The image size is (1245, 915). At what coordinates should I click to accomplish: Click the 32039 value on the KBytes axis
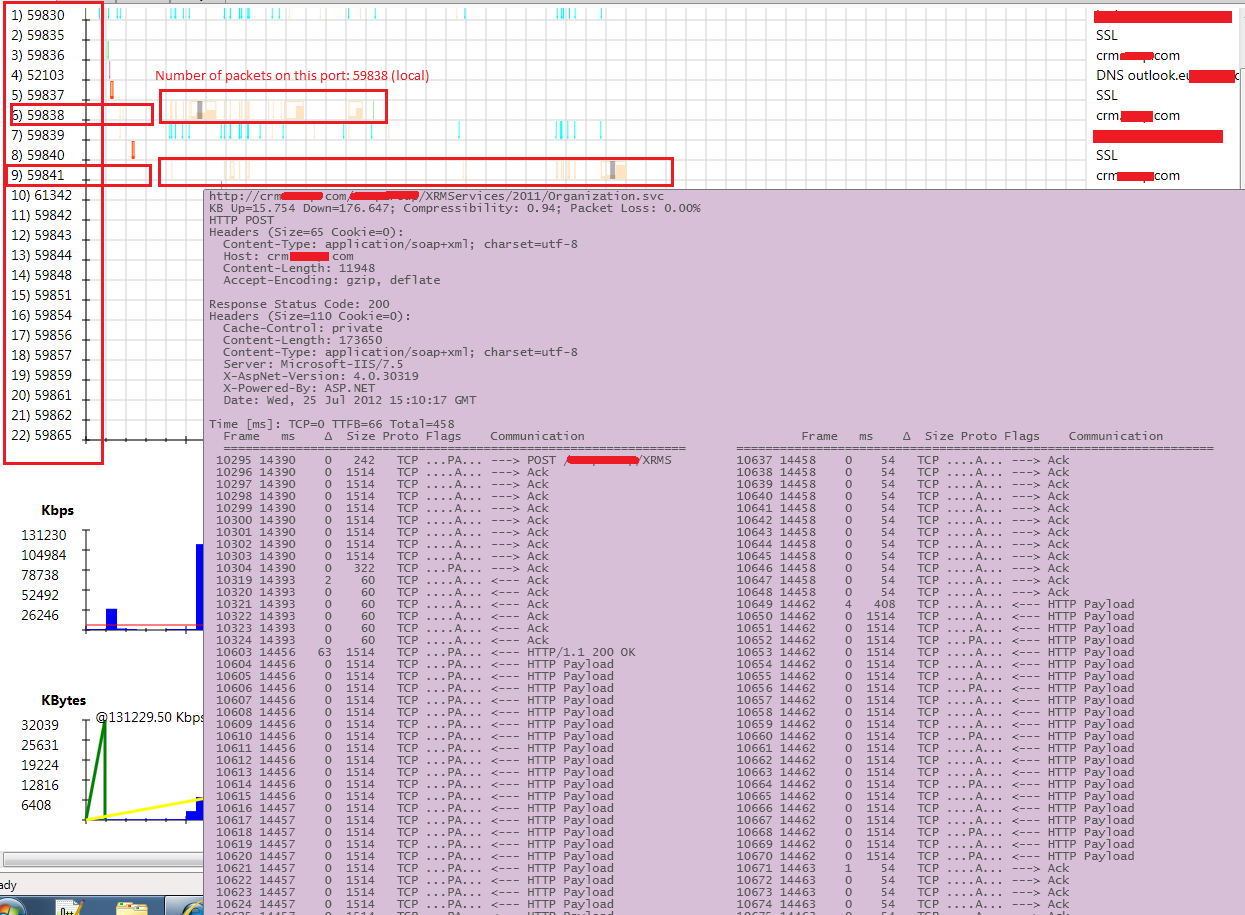41,725
